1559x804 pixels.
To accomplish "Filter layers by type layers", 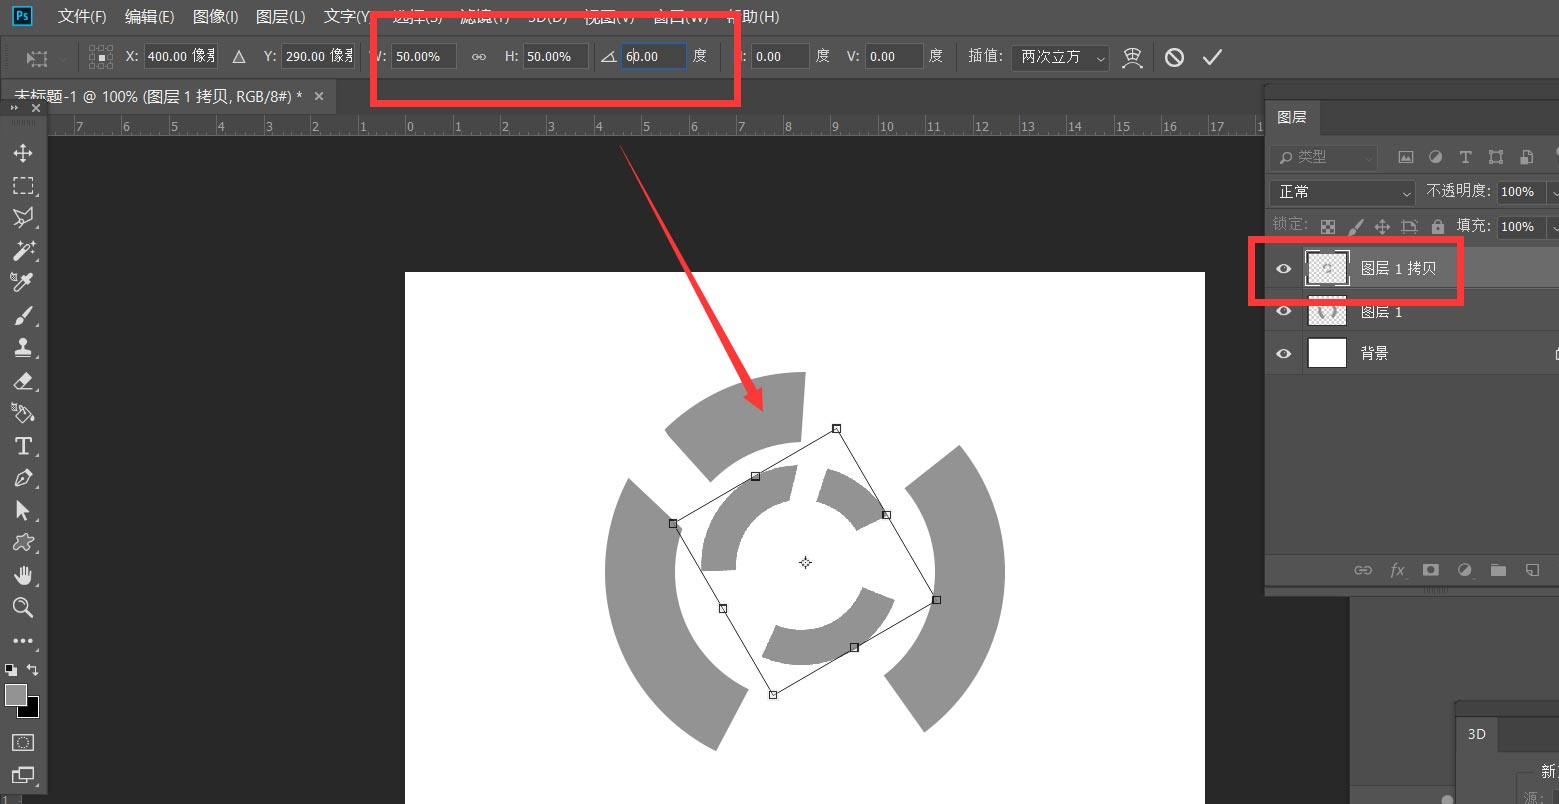I will pos(1465,157).
